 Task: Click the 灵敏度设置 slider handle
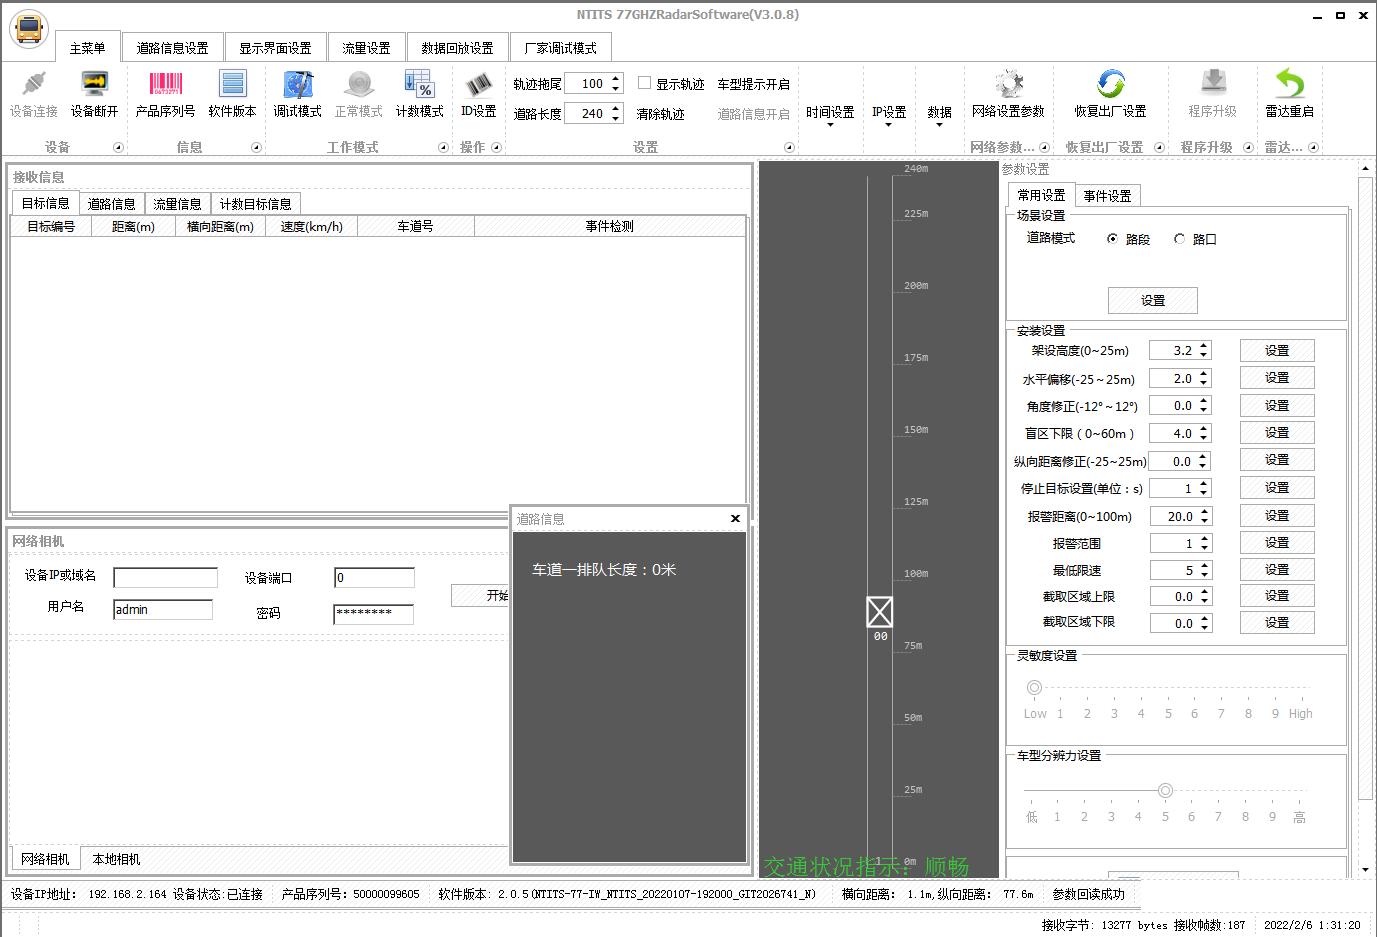coord(1035,687)
